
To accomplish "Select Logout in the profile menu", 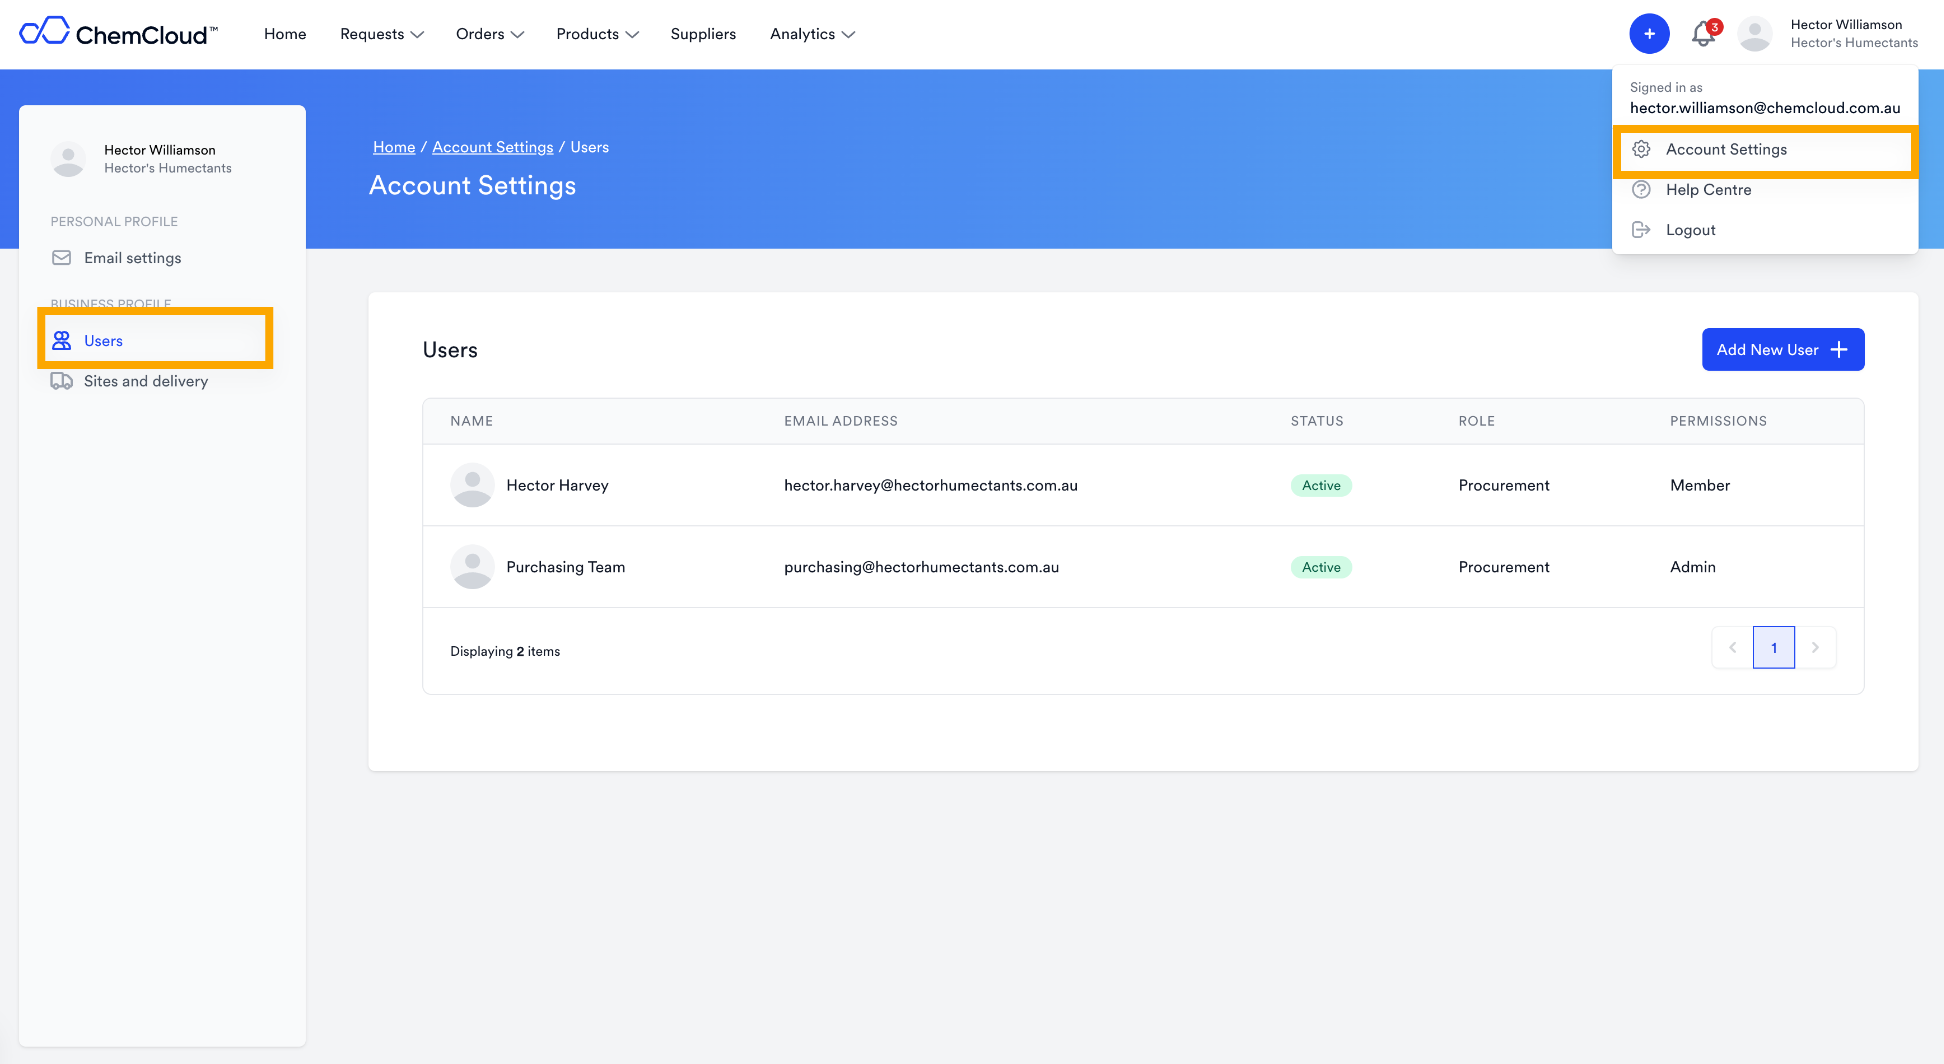I will [x=1765, y=230].
